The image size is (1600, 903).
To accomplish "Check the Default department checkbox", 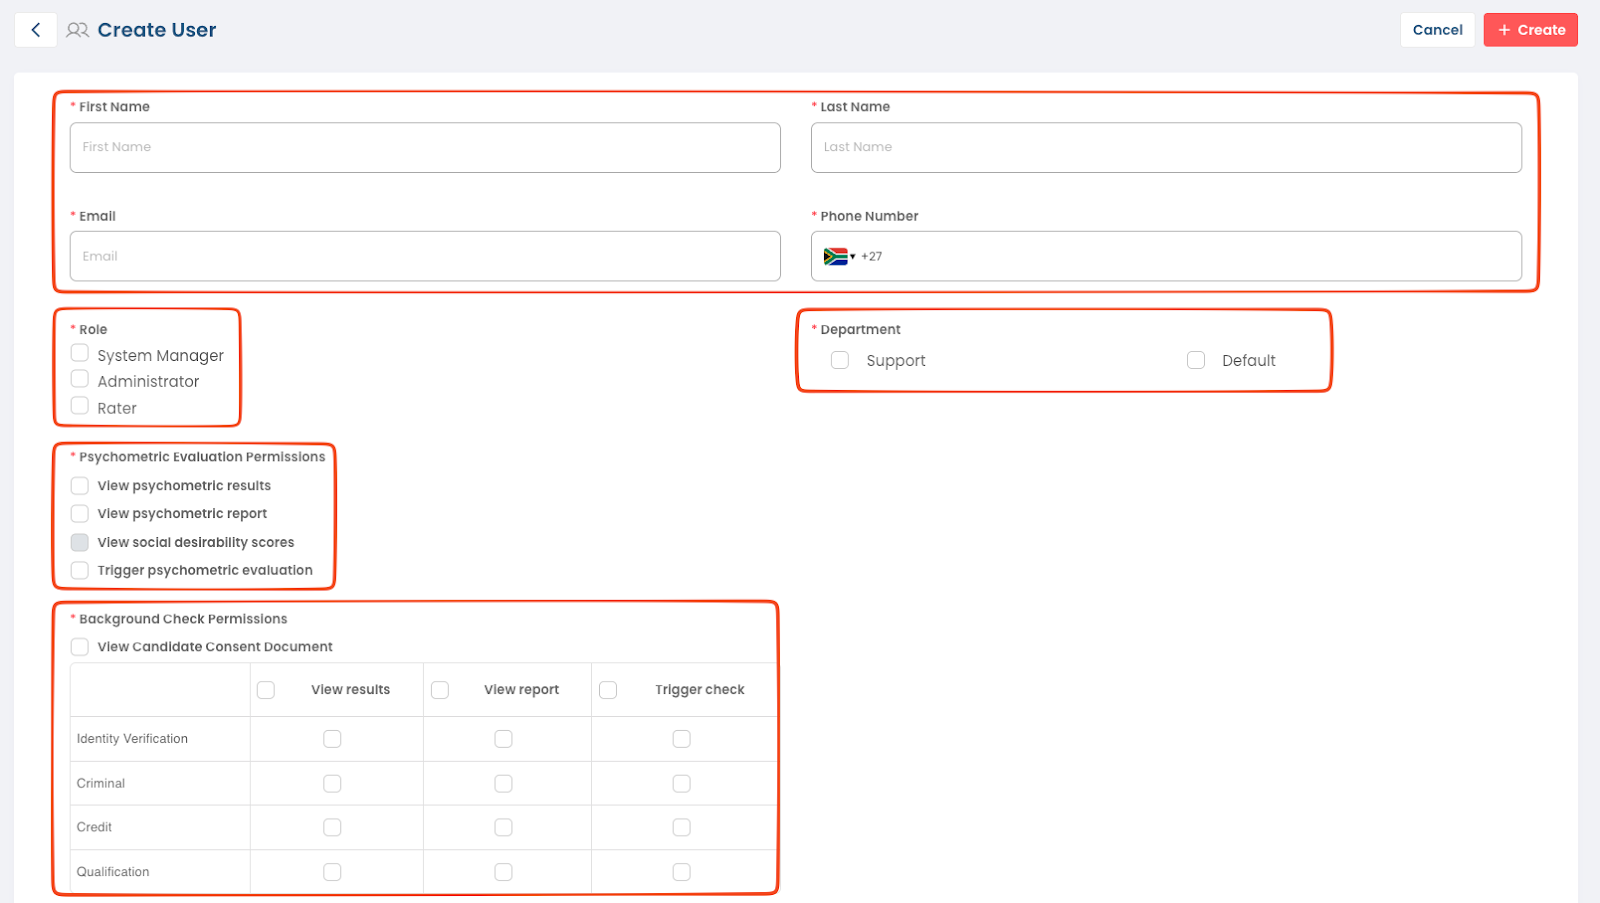I will point(1196,360).
